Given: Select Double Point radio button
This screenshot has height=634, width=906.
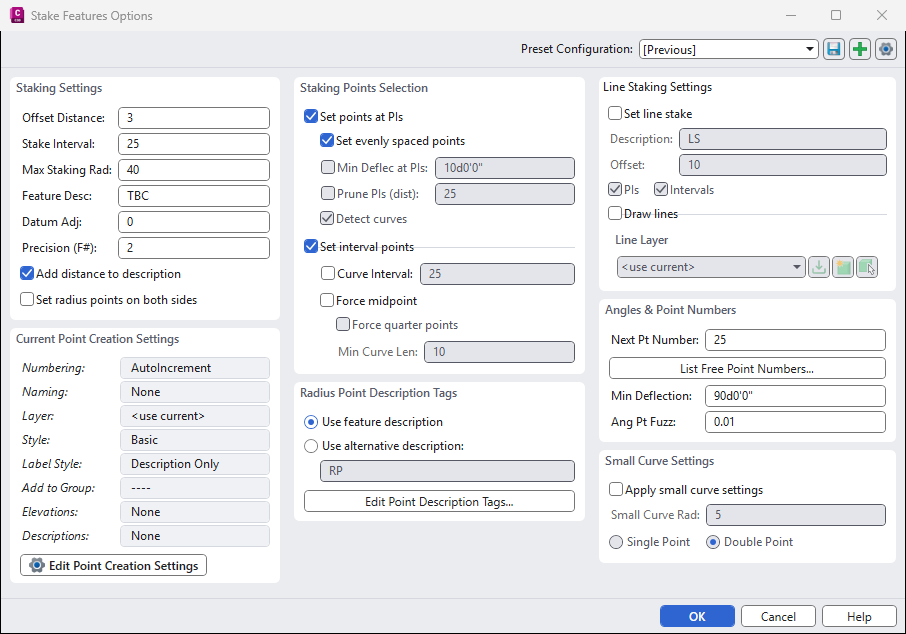Looking at the screenshot, I should [713, 542].
